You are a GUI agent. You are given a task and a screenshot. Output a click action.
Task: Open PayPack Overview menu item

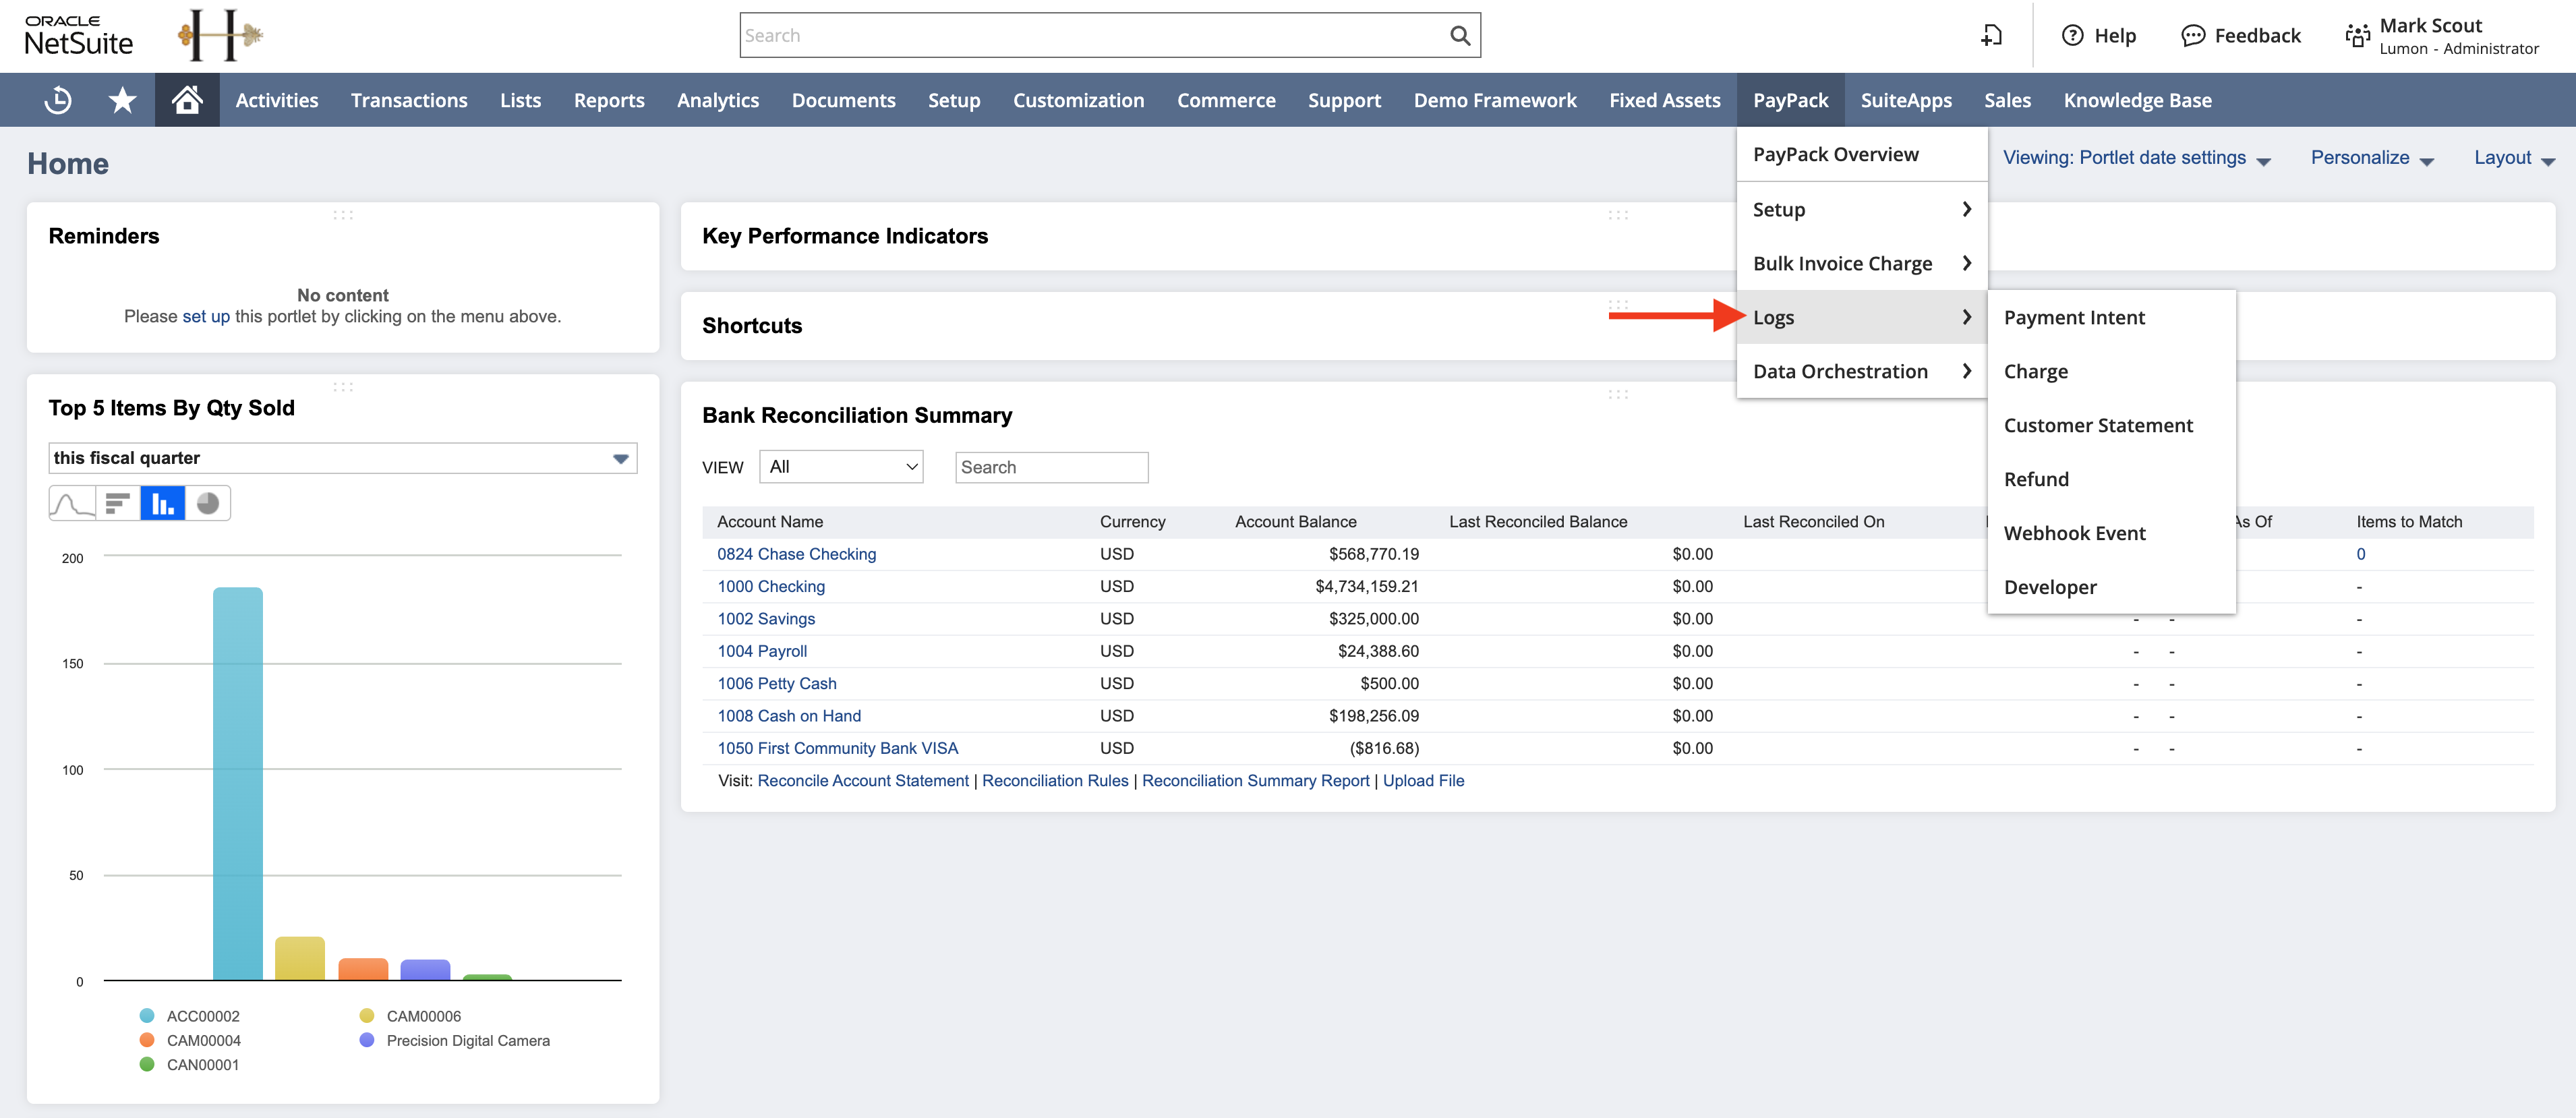pos(1861,154)
